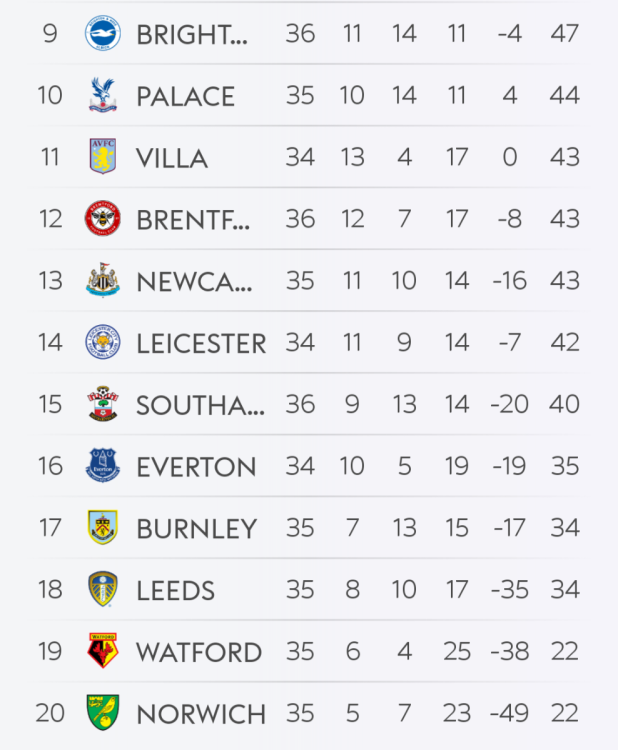
Task: Open the PALACE team name link
Action: click(185, 97)
